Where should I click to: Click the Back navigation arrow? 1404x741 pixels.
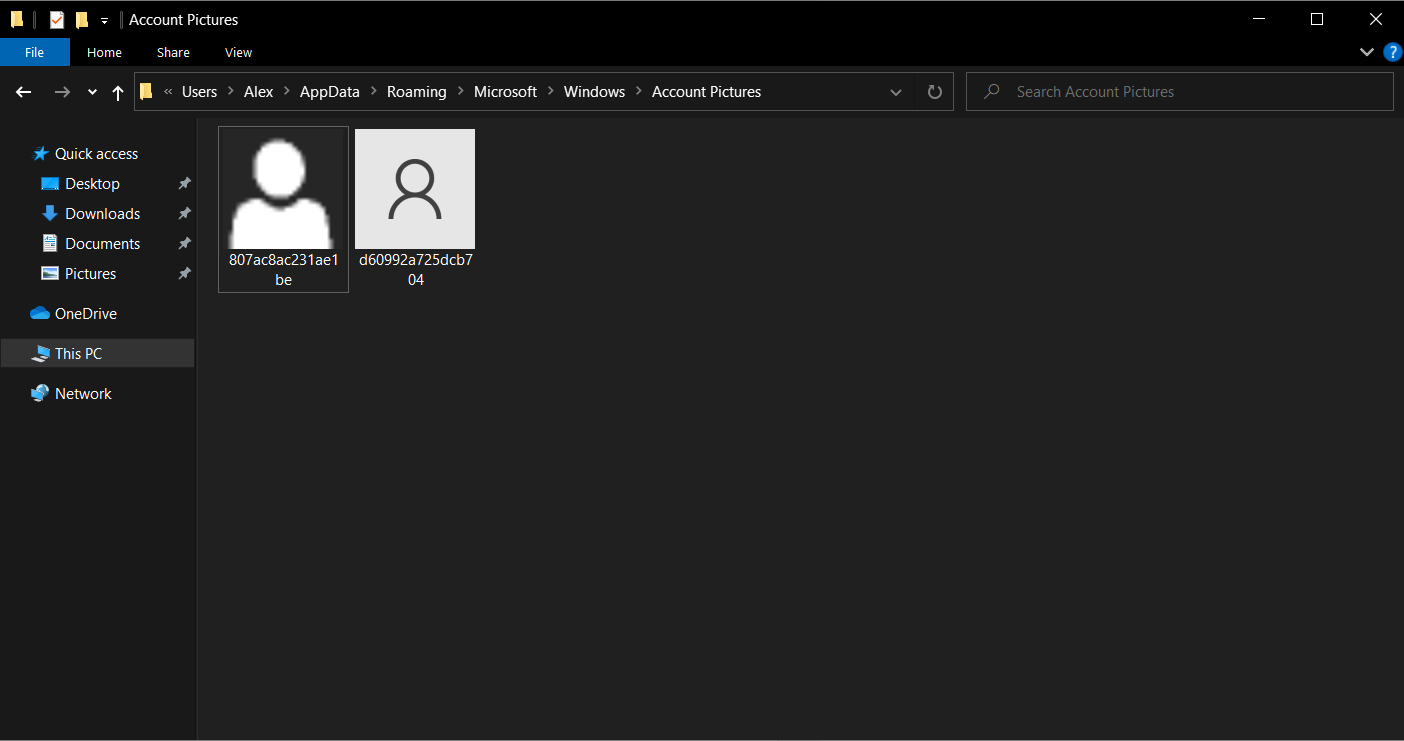click(24, 92)
